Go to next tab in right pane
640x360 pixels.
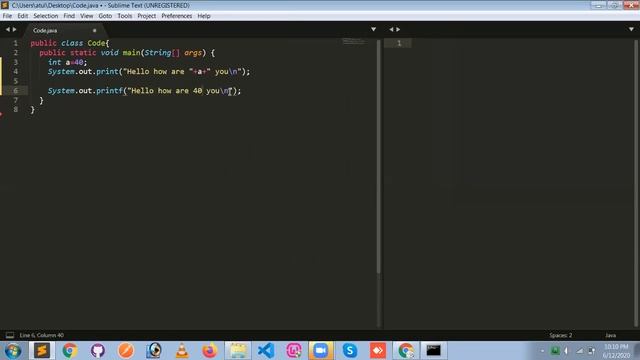[398, 29]
